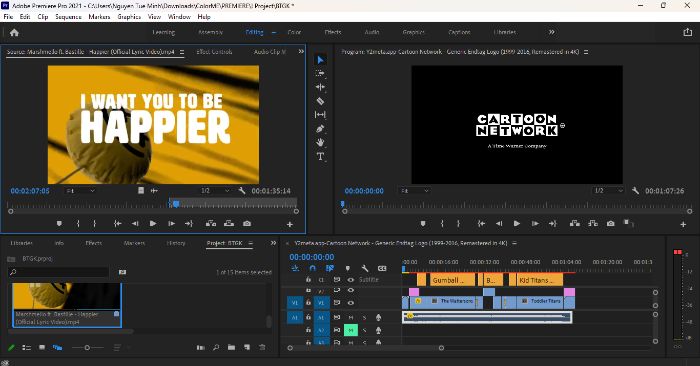Export frame from Program monitor

610,224
